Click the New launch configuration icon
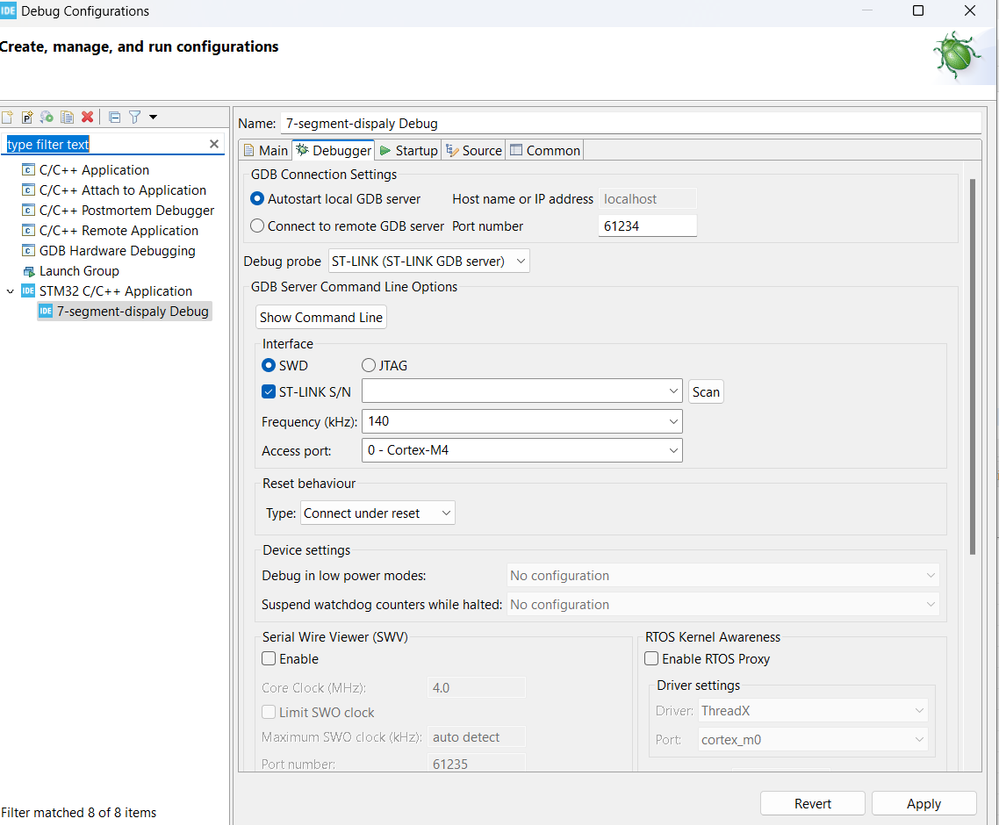 pos(7,117)
